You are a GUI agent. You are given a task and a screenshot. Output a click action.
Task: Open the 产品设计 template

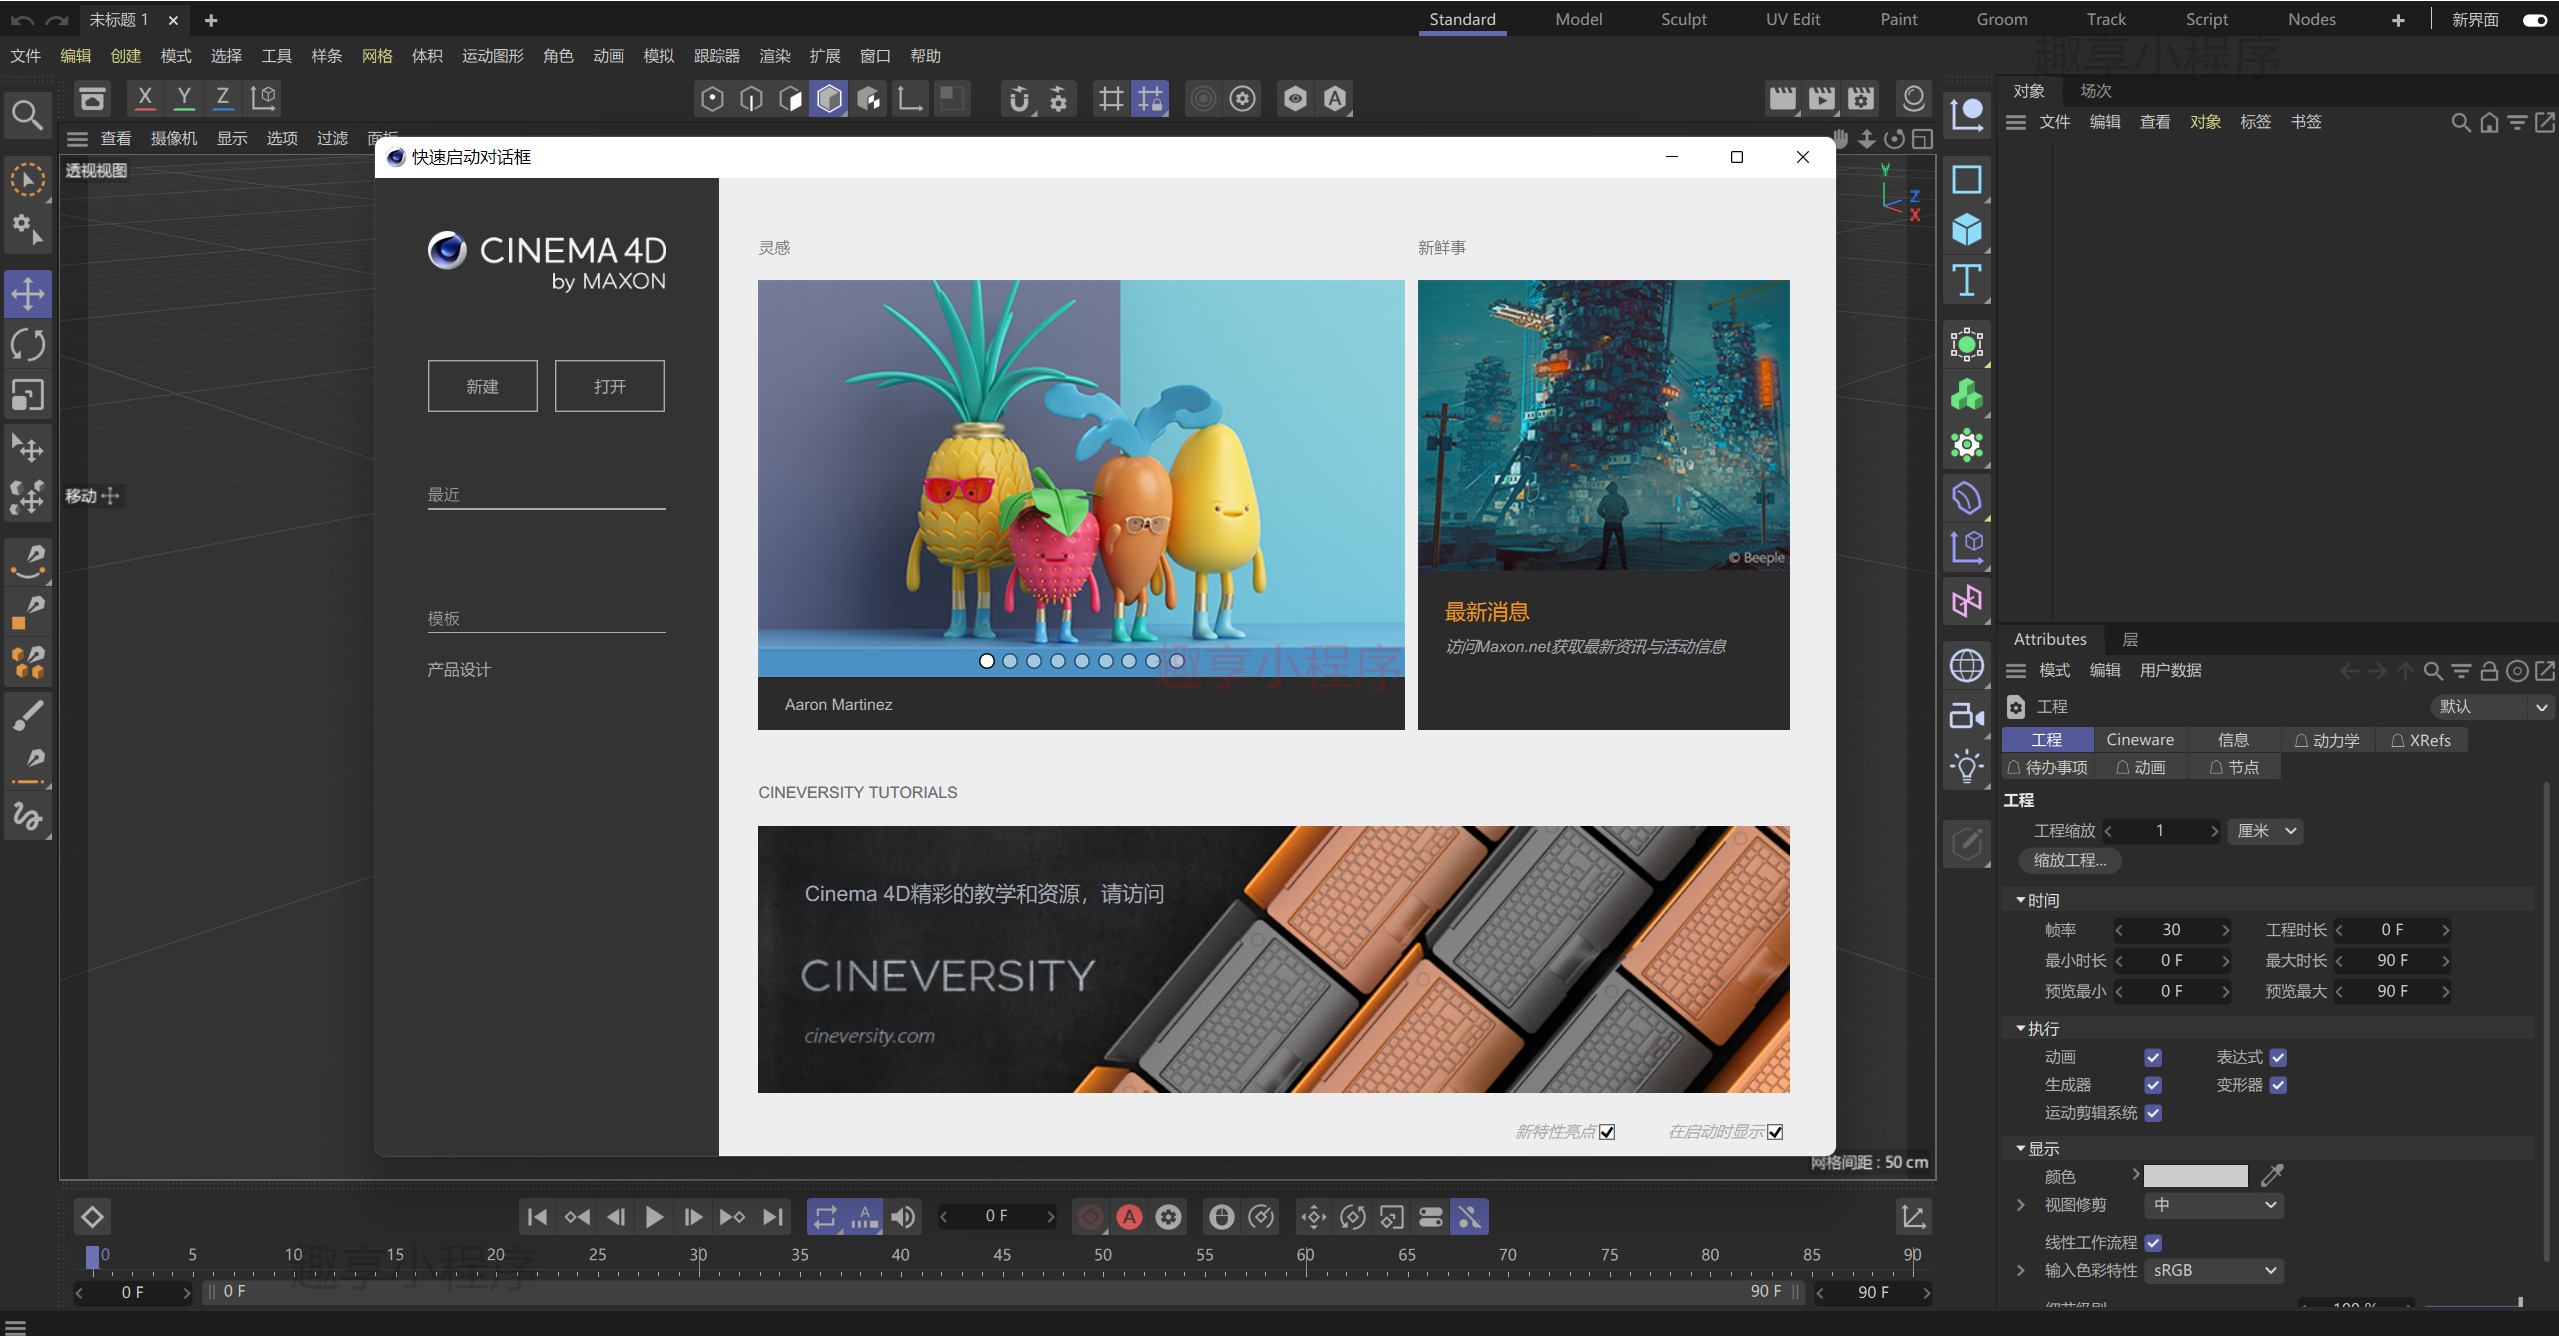coord(459,670)
